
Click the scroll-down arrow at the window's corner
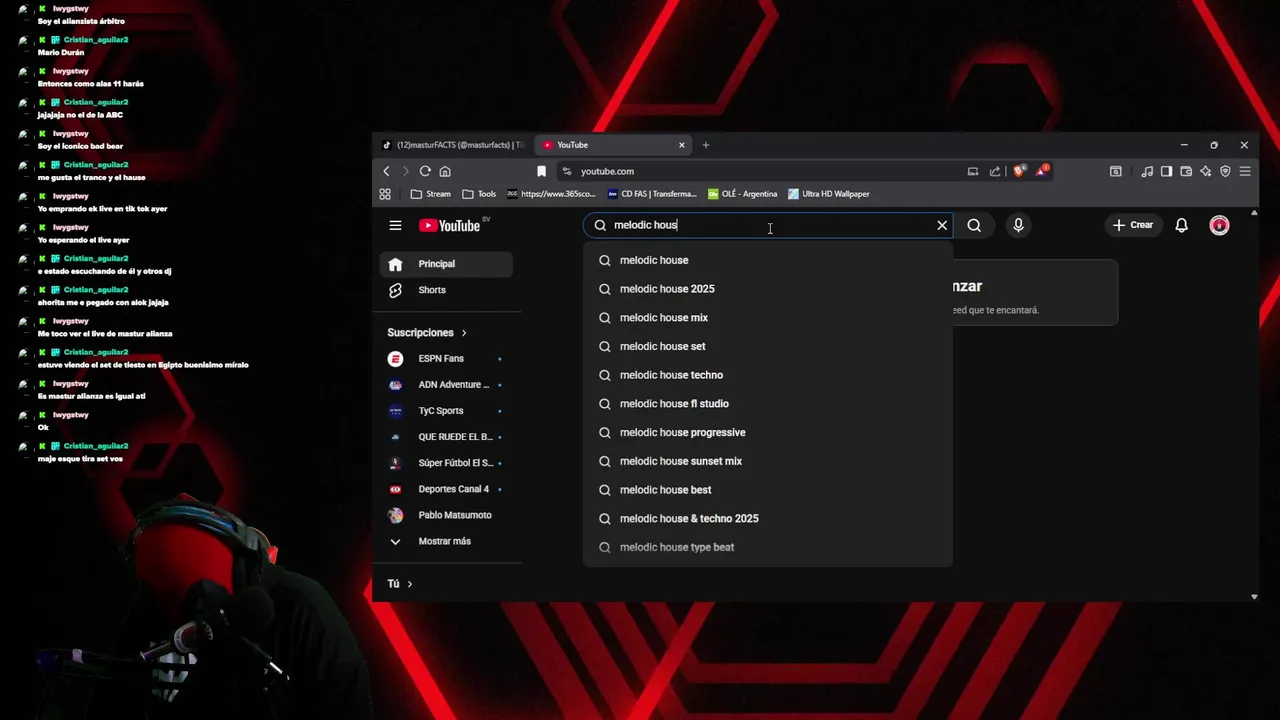(1254, 597)
